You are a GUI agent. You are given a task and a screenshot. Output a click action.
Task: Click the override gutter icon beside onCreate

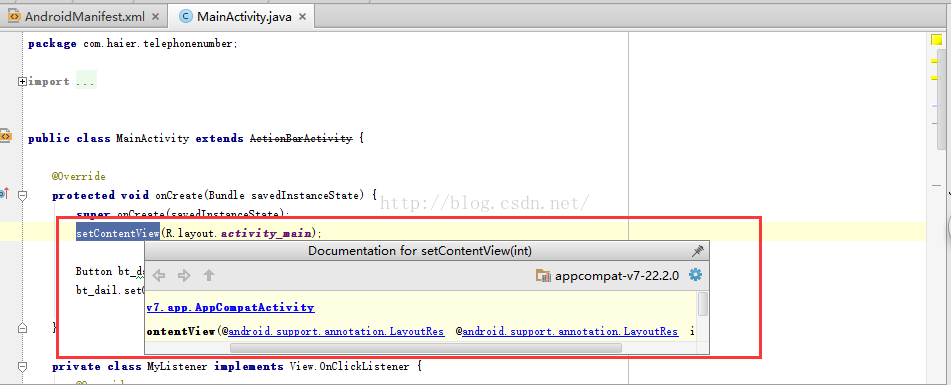tap(3, 194)
